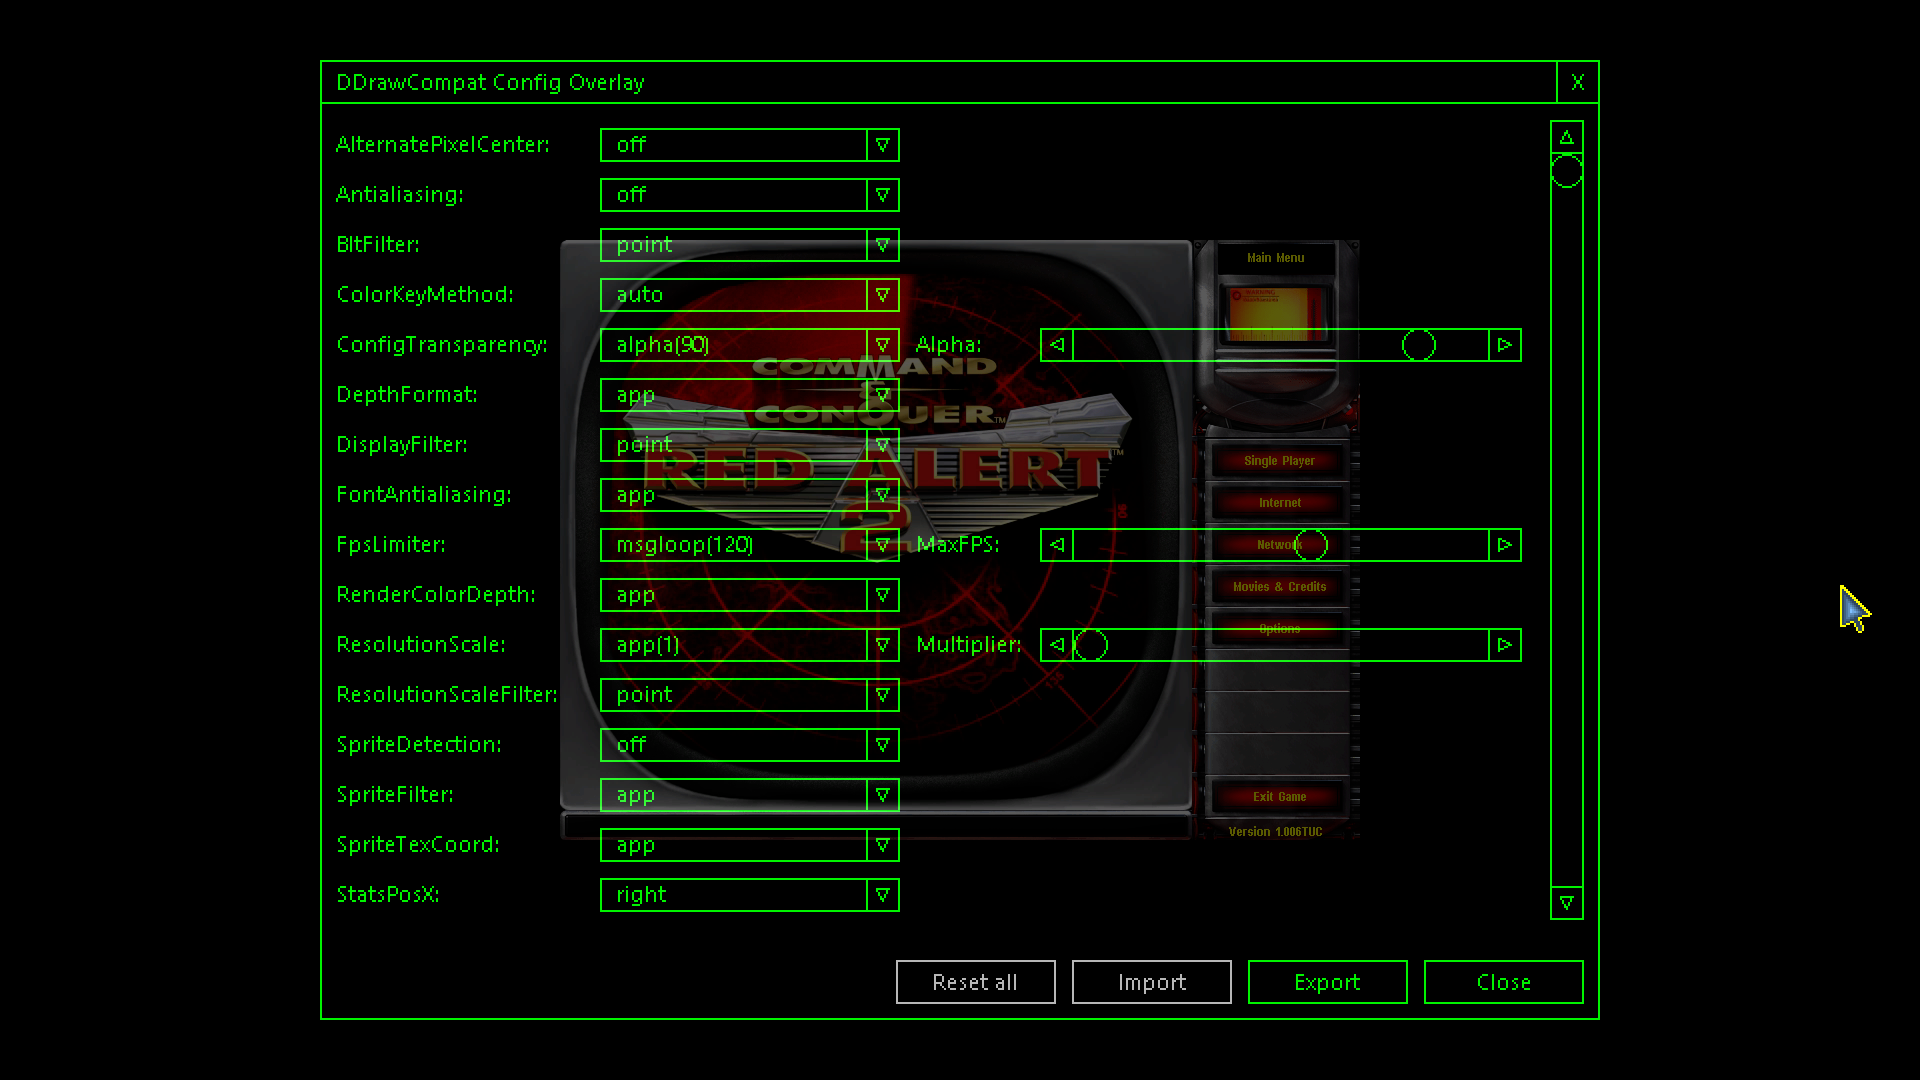Click the scrollbar down arrow

click(1566, 903)
